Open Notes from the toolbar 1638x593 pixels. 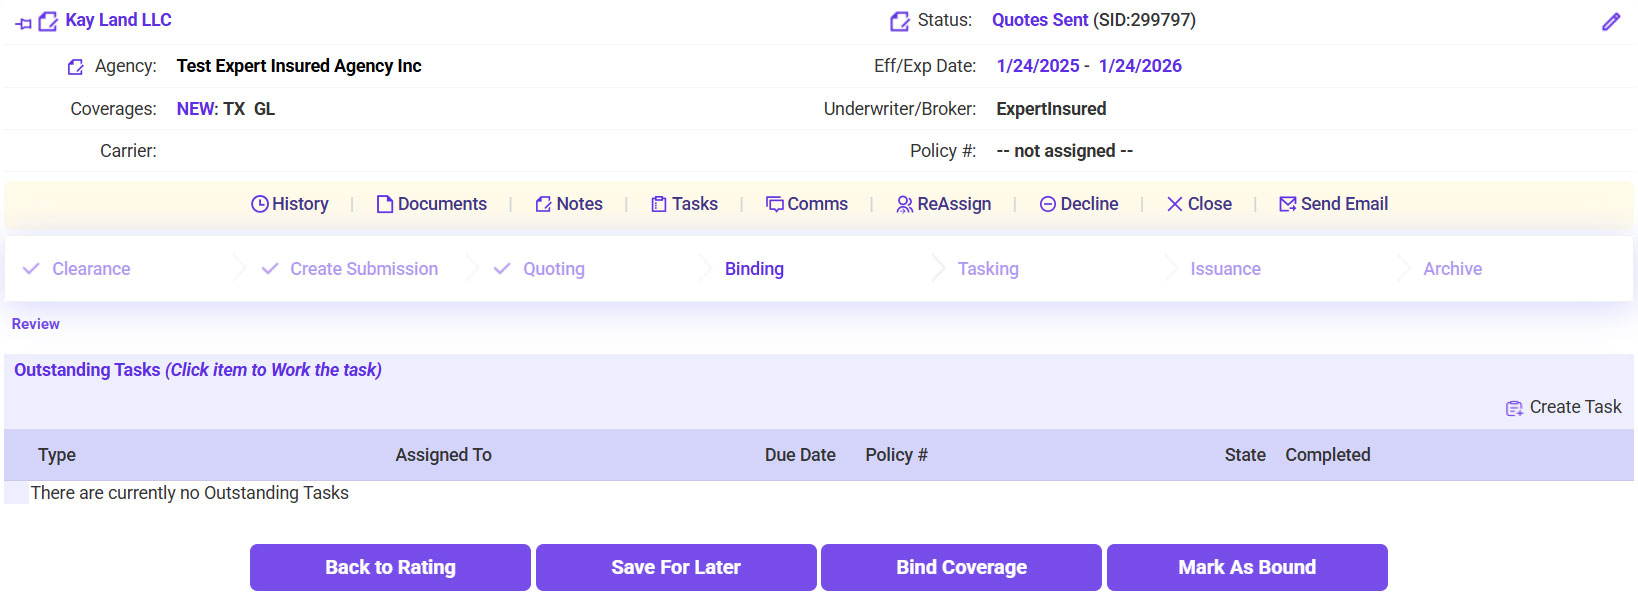[569, 204]
